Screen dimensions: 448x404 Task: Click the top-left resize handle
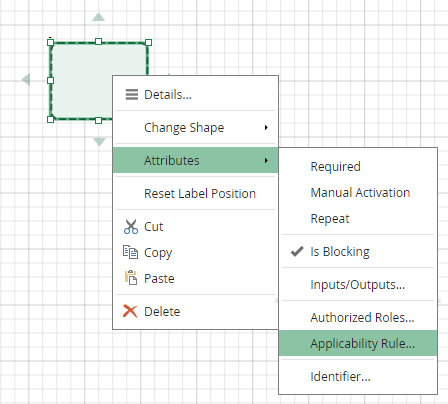(x=50, y=42)
